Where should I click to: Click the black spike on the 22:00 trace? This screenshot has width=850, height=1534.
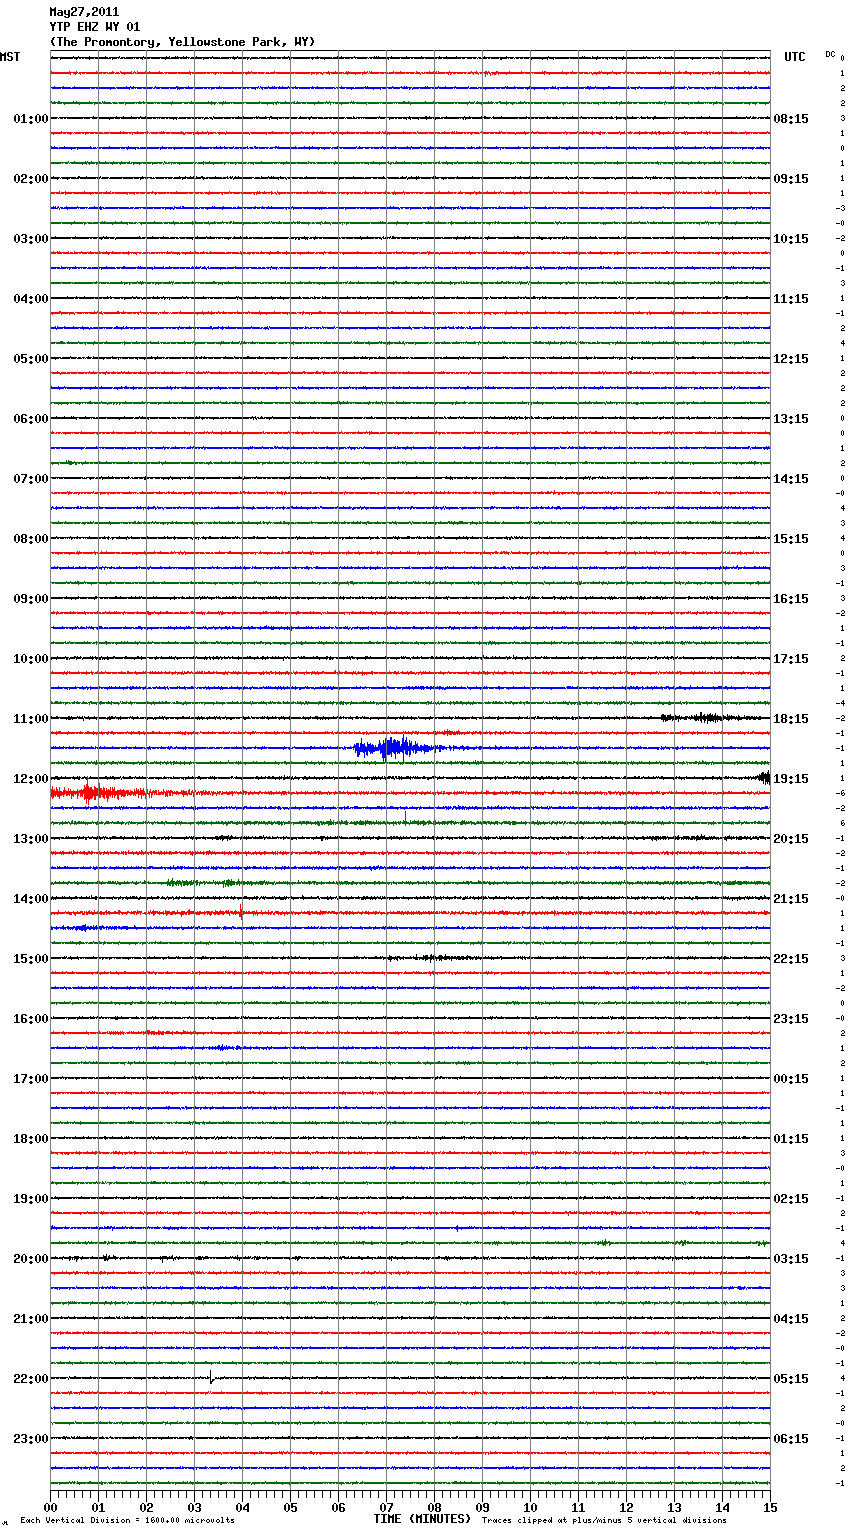(x=212, y=1377)
